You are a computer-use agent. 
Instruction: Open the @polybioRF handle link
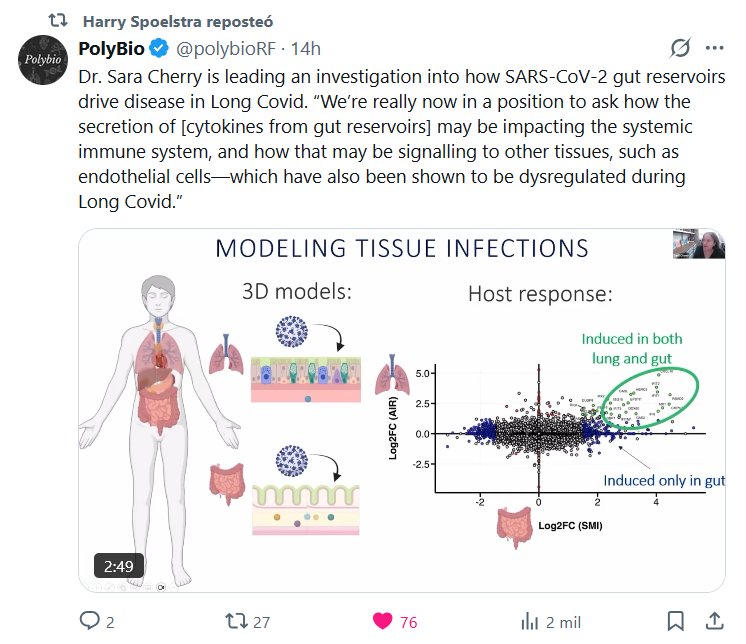pos(225,48)
